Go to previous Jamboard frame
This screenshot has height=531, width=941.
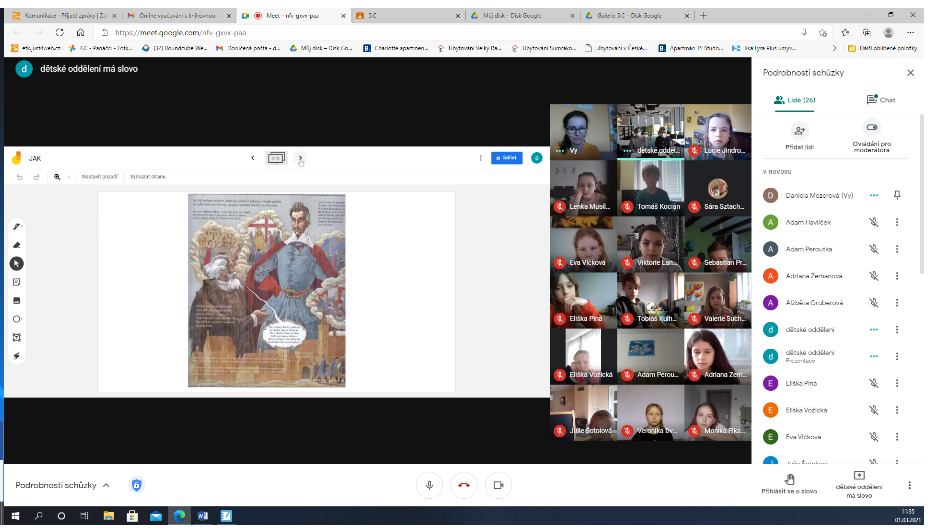point(253,158)
